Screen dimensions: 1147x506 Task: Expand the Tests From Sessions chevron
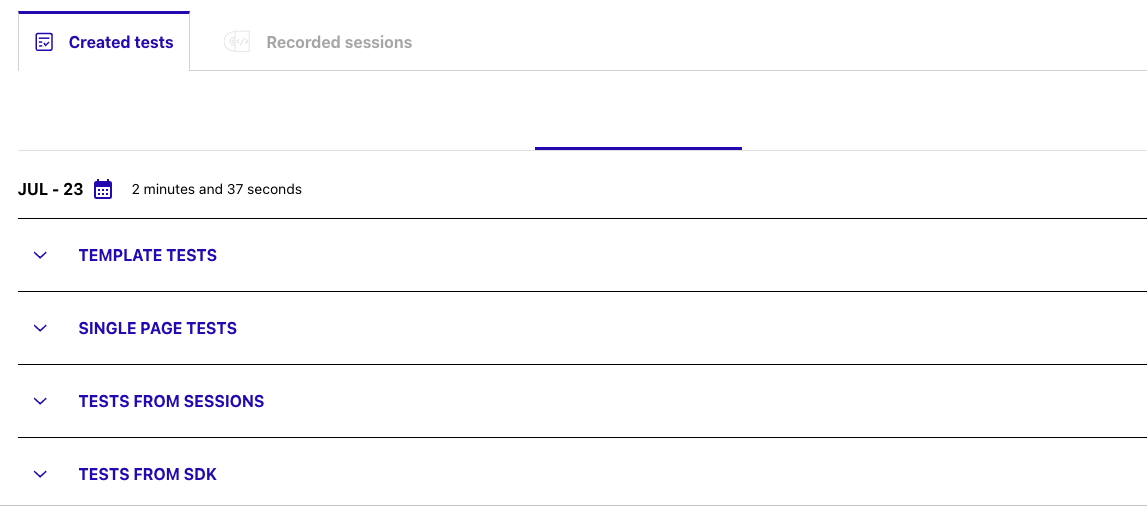coord(40,401)
